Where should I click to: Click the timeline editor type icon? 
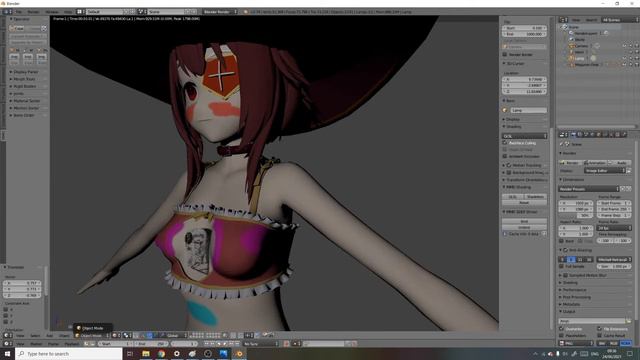click(x=7, y=344)
